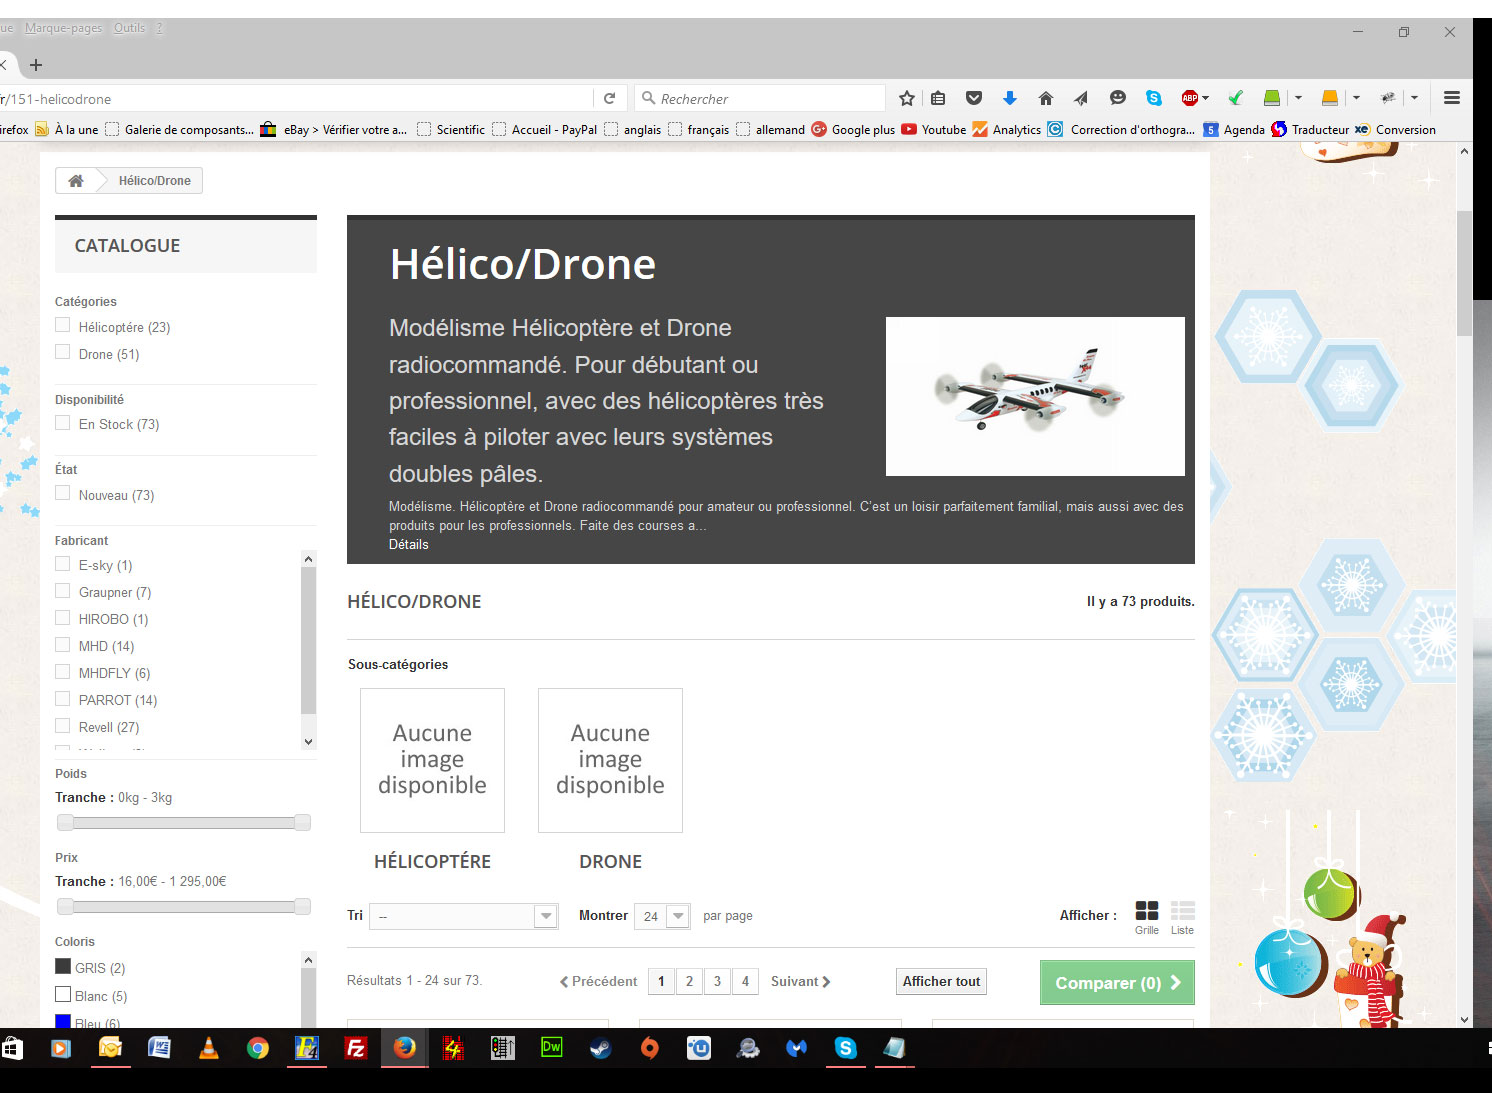Screen dimensions: 1492x1093
Task: Launch Google Chrome from taskbar
Action: pos(258,1048)
